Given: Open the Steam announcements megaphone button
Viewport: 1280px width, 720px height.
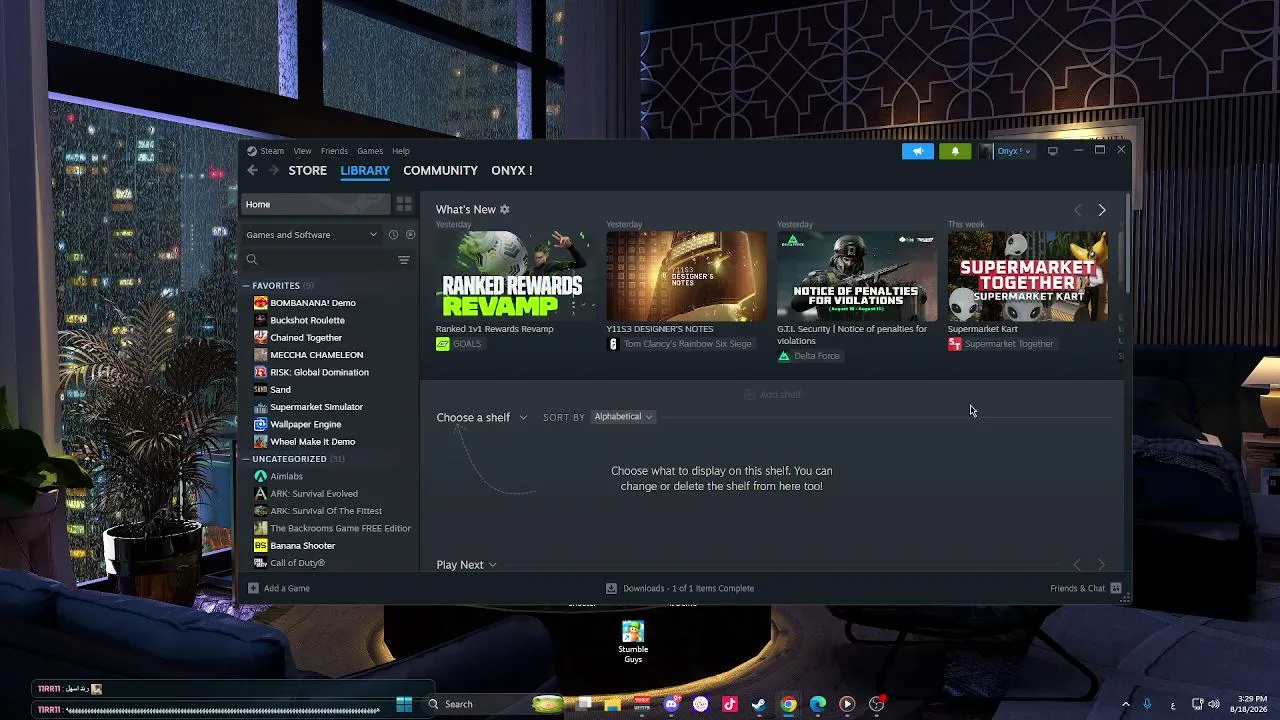Looking at the screenshot, I should 917,151.
